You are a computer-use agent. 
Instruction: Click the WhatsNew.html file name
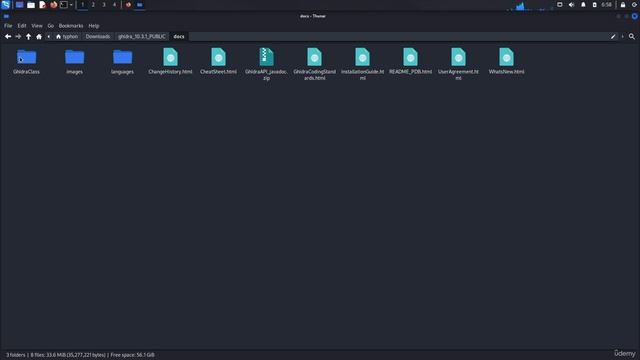tap(506, 72)
